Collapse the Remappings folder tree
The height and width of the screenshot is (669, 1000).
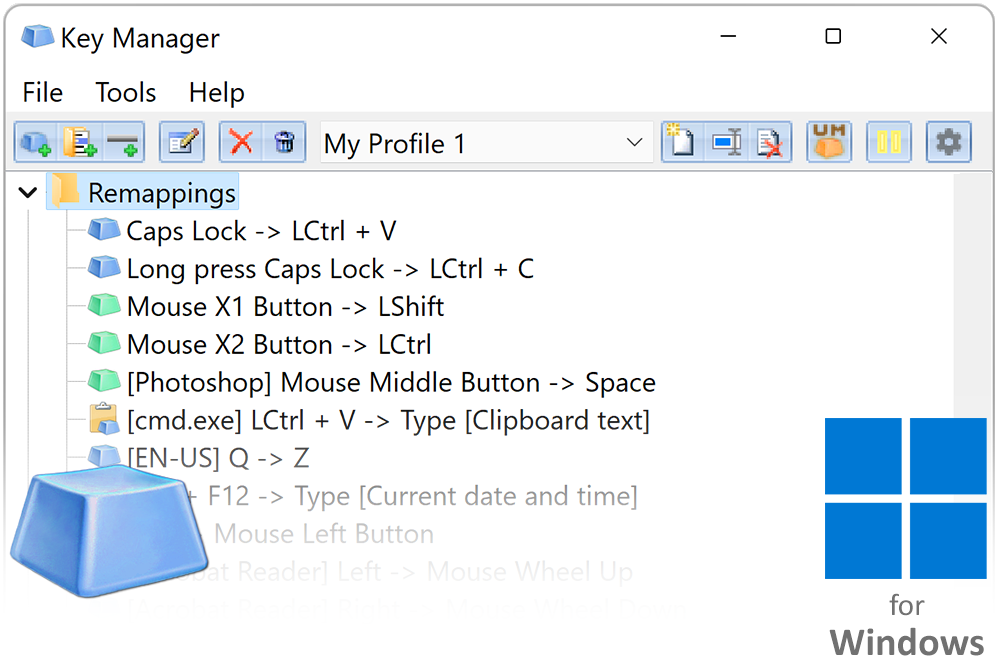click(x=28, y=193)
